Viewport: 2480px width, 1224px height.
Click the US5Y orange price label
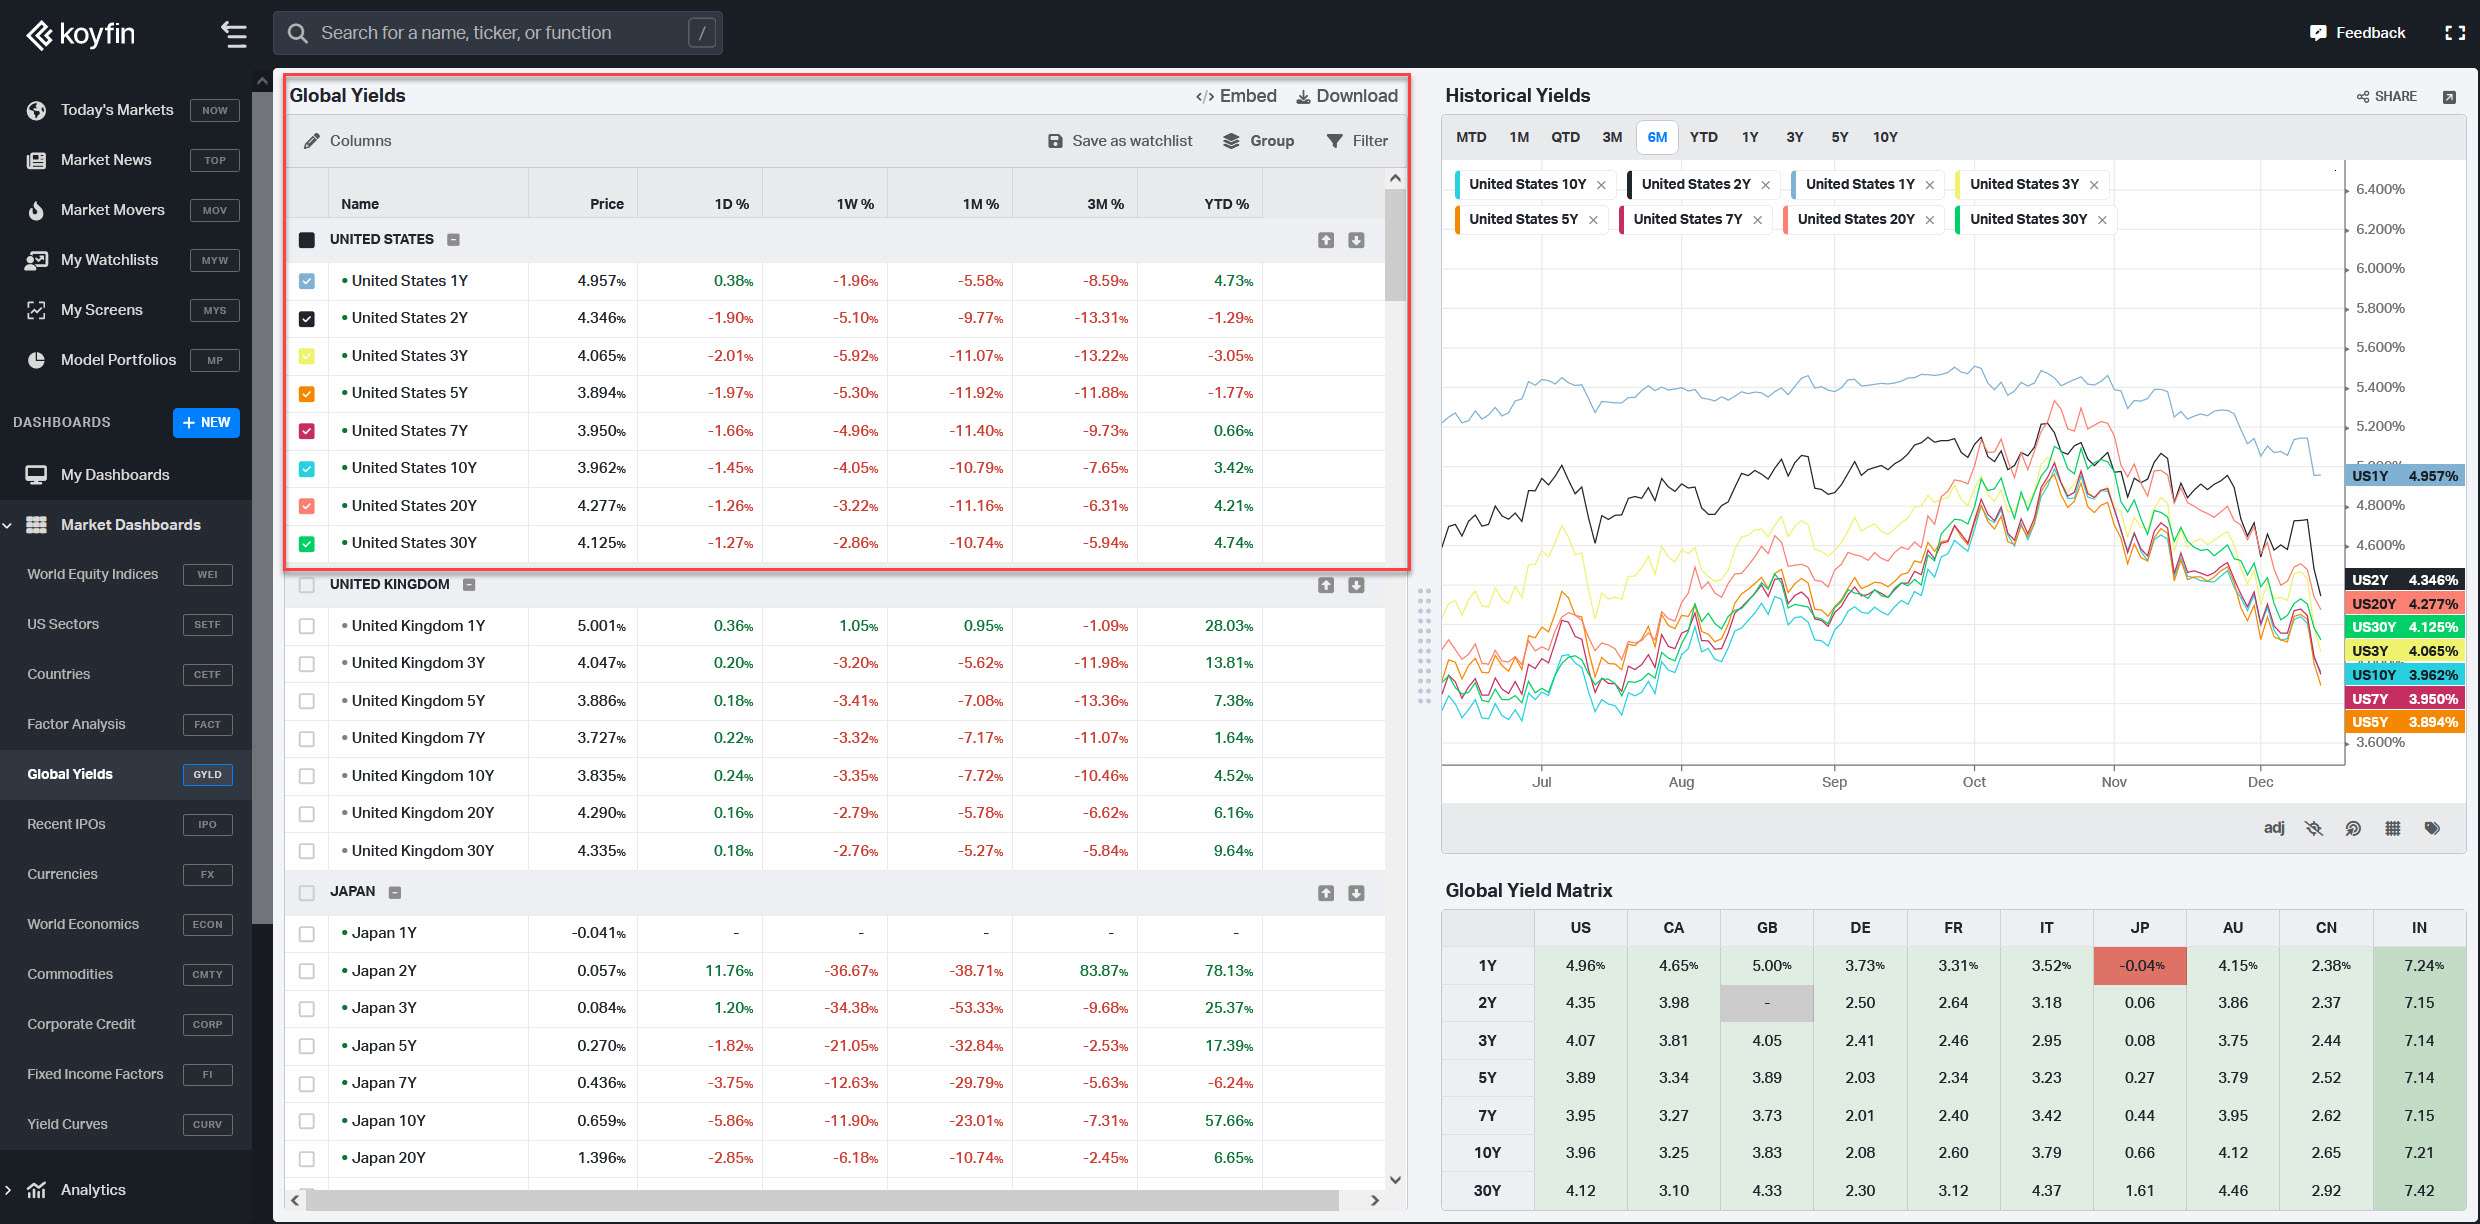point(2404,722)
